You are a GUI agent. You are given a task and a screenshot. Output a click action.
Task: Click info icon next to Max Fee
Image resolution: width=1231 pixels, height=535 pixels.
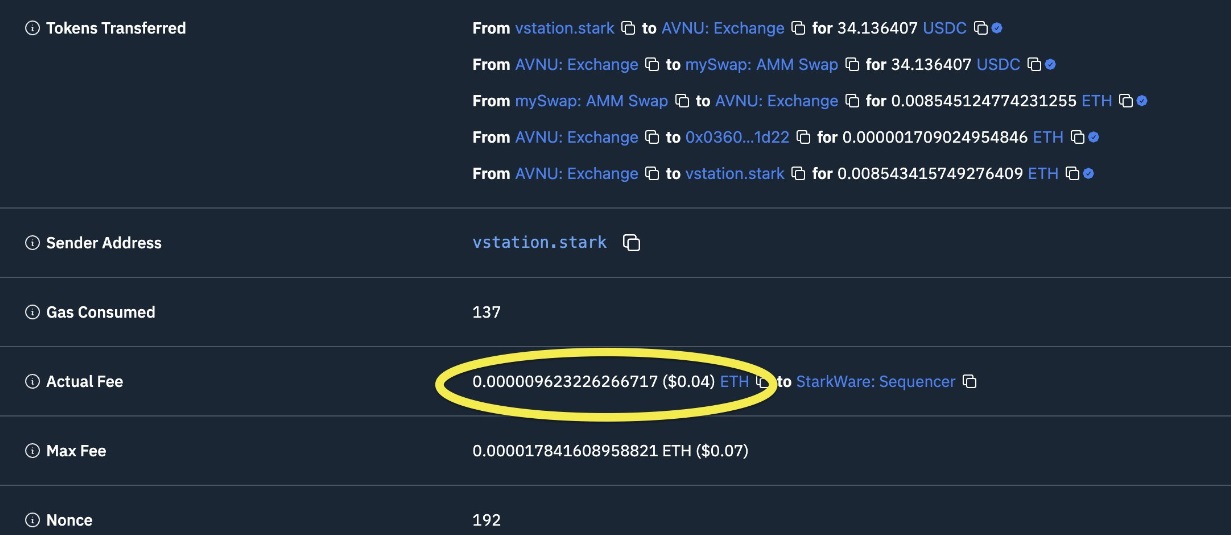(32, 451)
